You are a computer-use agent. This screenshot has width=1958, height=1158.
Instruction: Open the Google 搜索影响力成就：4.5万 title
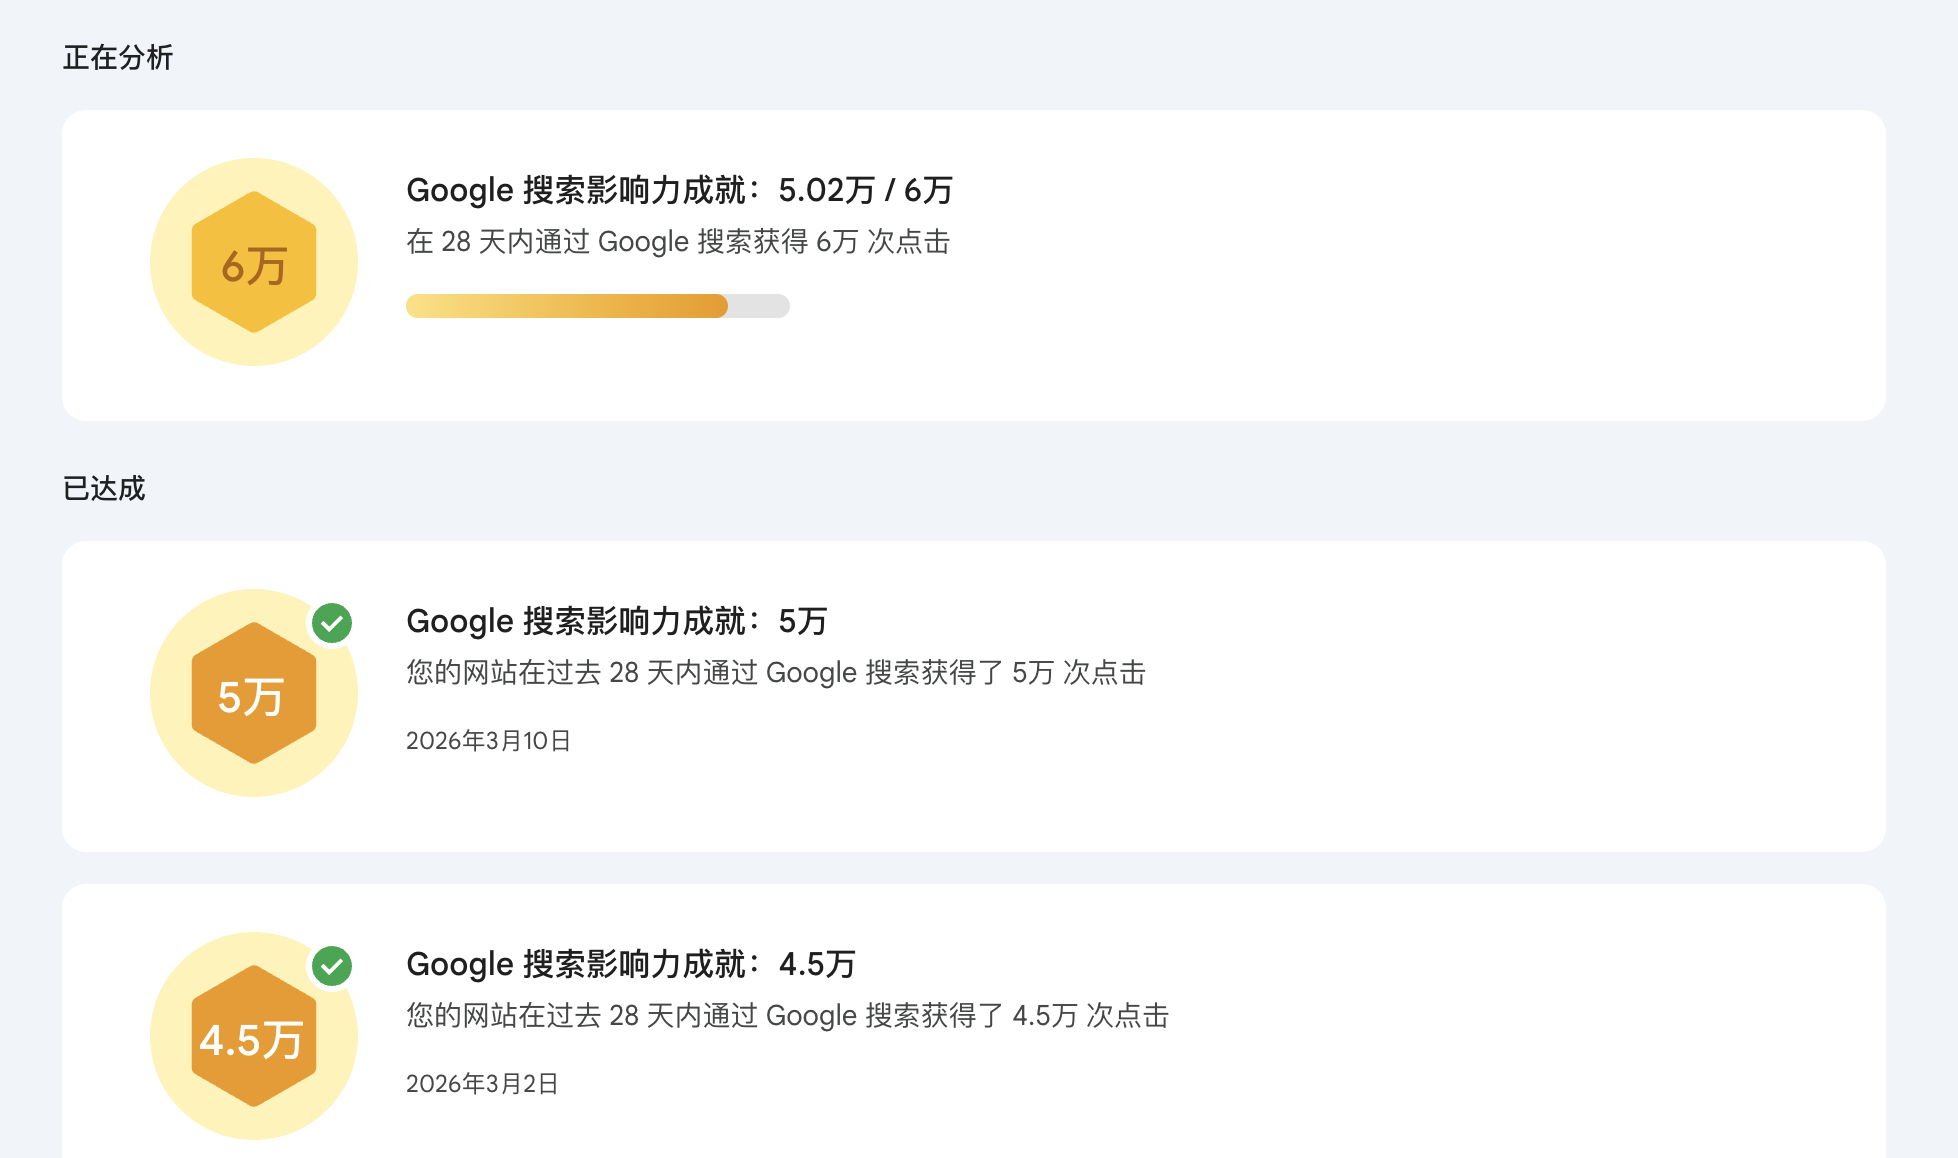[x=630, y=964]
